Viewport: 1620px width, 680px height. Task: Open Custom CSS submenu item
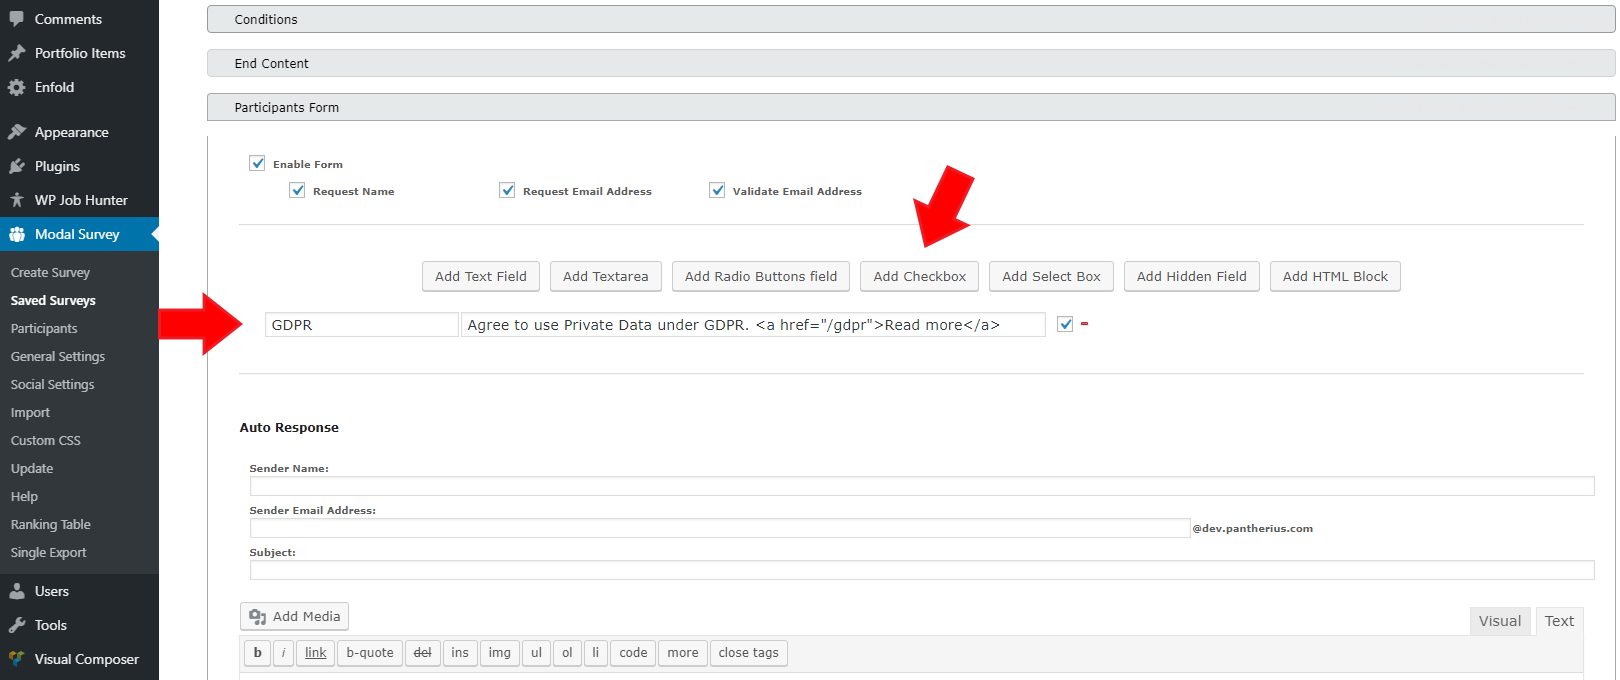(x=46, y=440)
